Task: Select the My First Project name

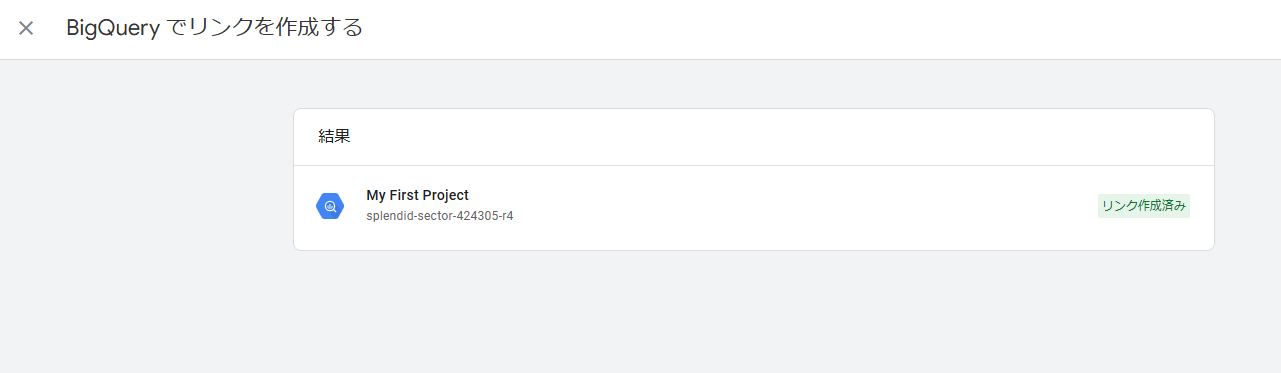Action: tap(417, 195)
